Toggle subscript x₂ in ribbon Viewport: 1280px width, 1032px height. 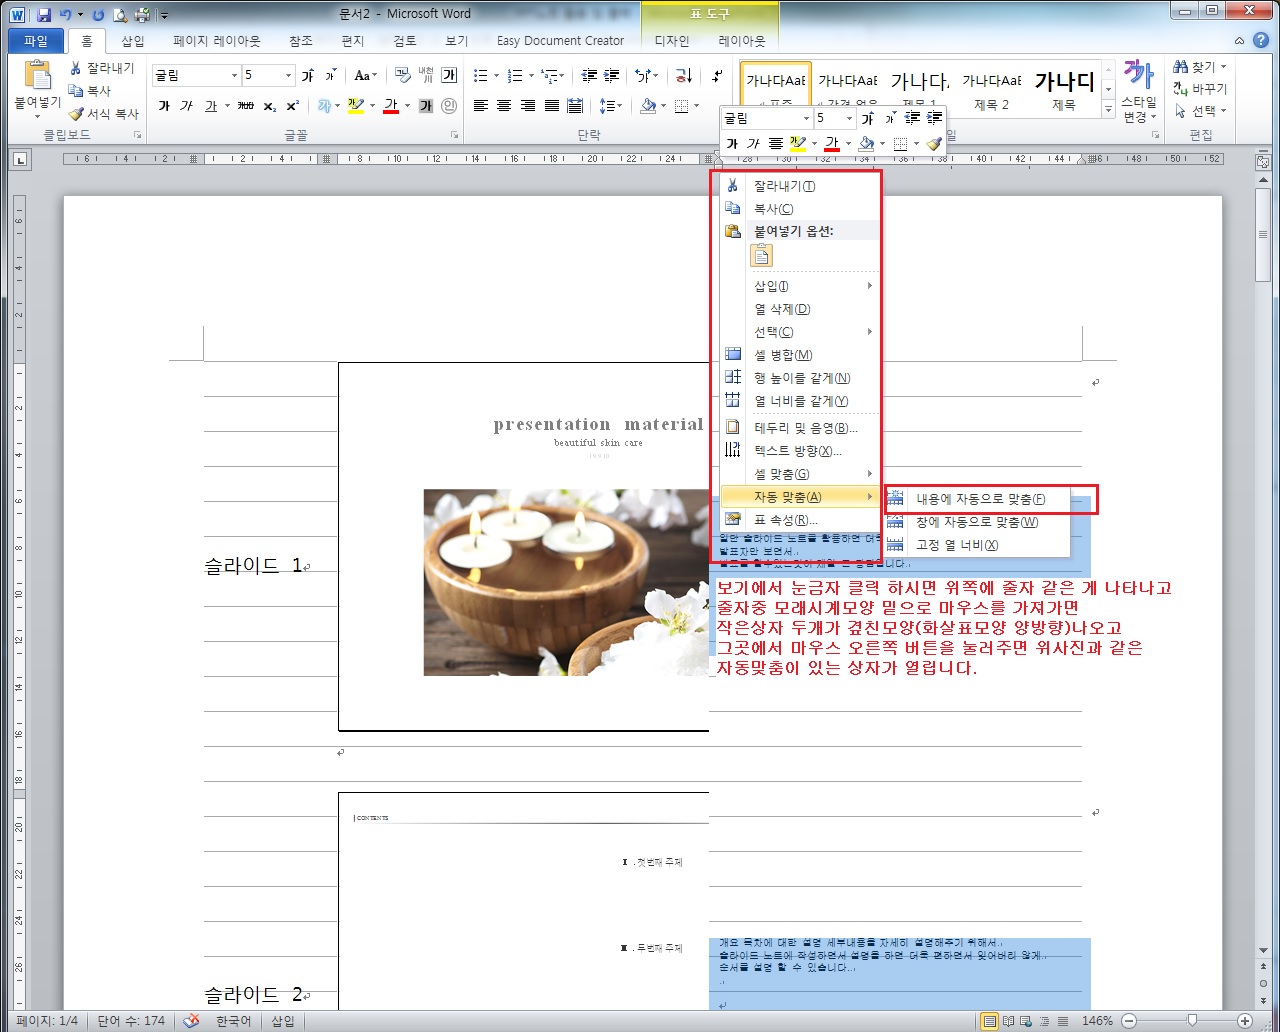tap(270, 105)
